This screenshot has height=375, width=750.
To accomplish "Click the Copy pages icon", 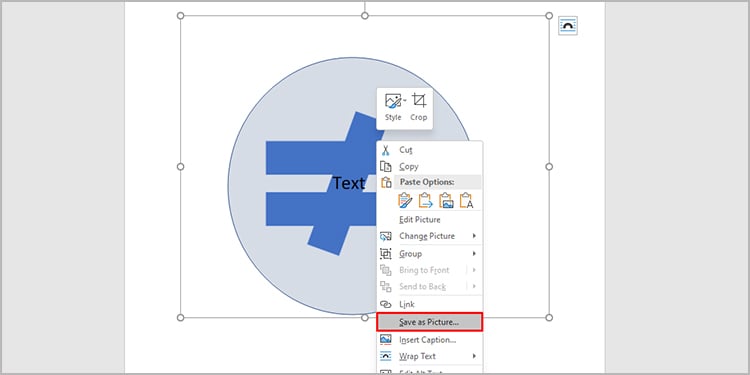I will (x=386, y=166).
